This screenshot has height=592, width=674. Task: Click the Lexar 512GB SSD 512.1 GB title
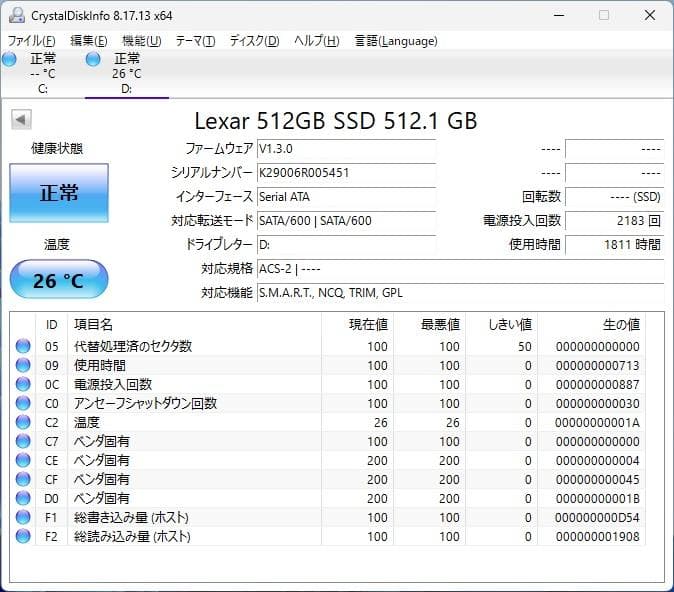pos(336,120)
